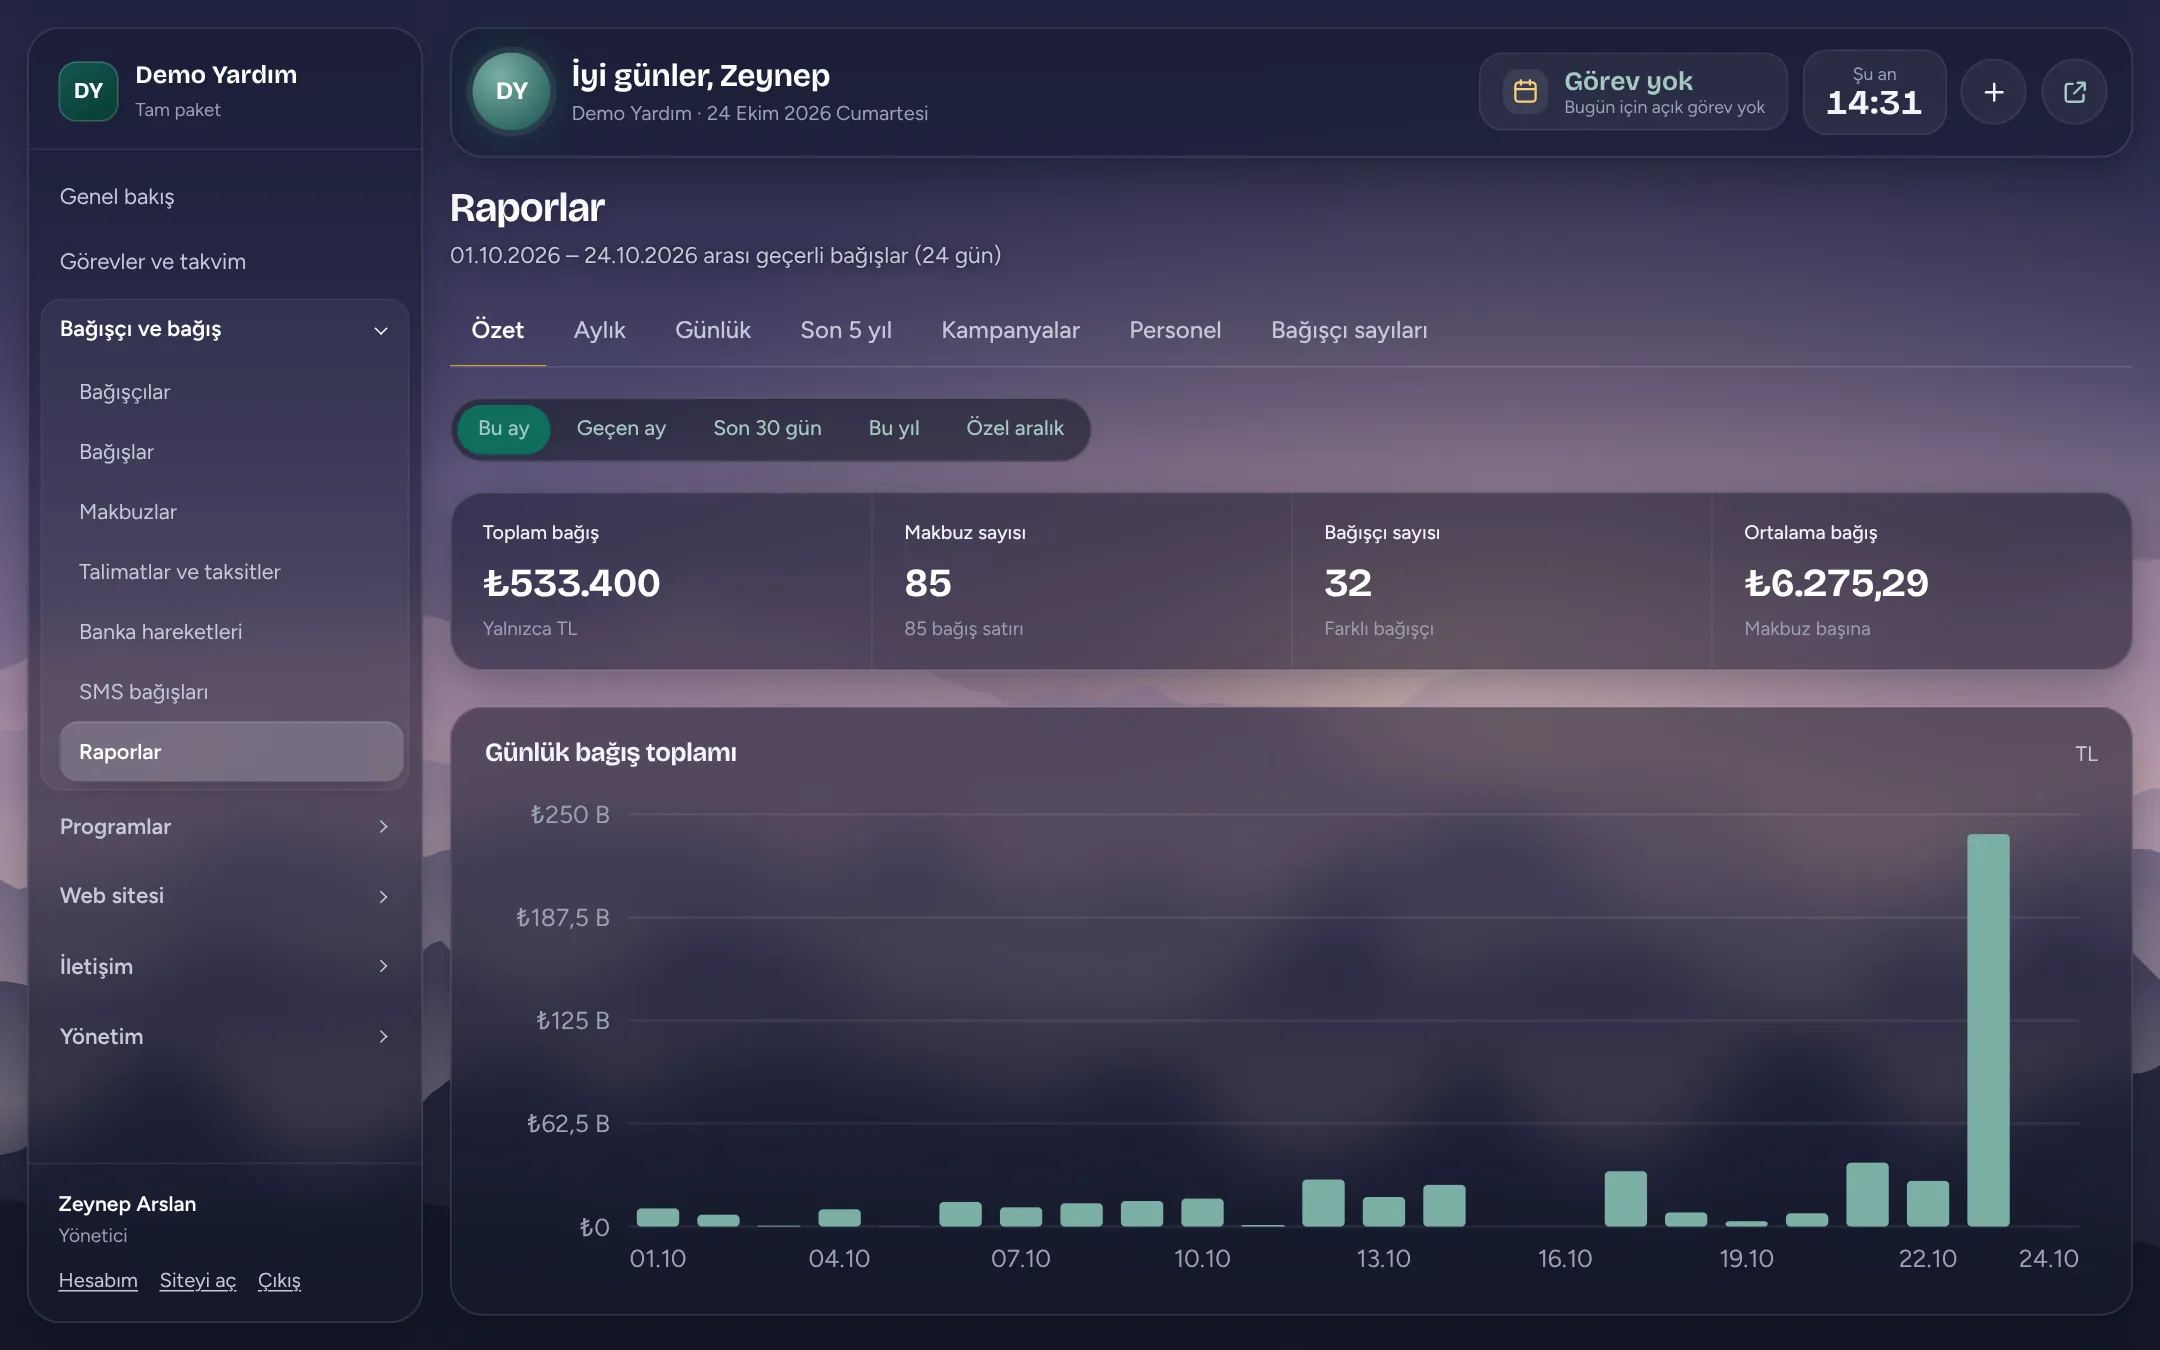Open the Genel bakış menu item
This screenshot has height=1350, width=2160.
click(225, 197)
